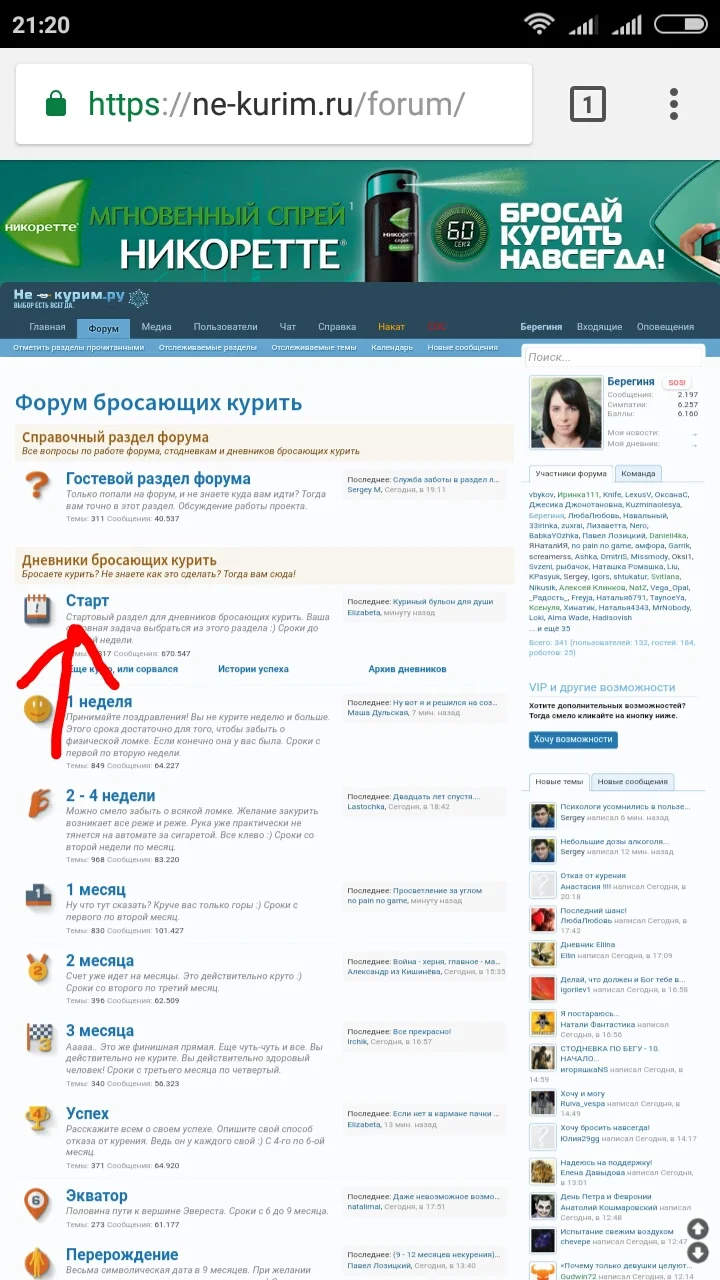Click the browser address bar URL
This screenshot has width=720, height=1280.
click(x=276, y=104)
